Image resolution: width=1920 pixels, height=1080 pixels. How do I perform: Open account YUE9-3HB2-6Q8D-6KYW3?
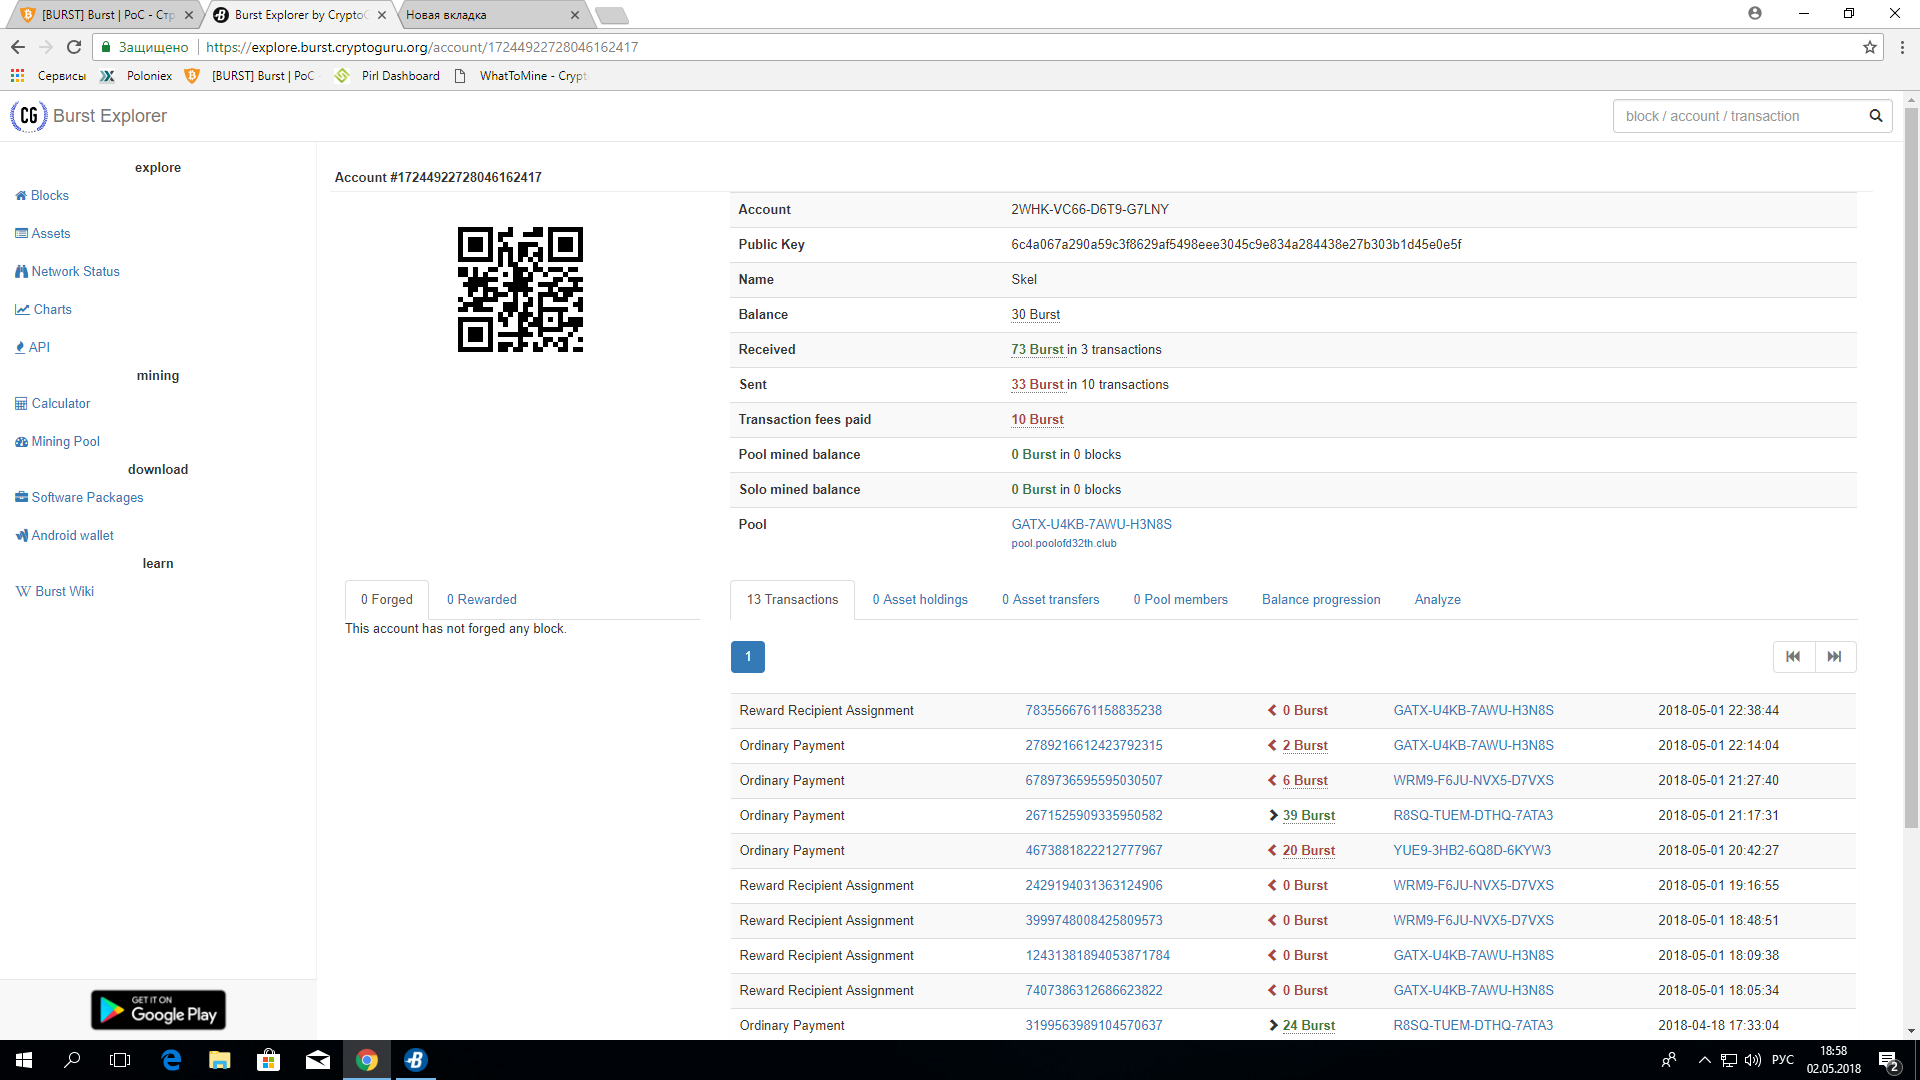[1472, 851]
